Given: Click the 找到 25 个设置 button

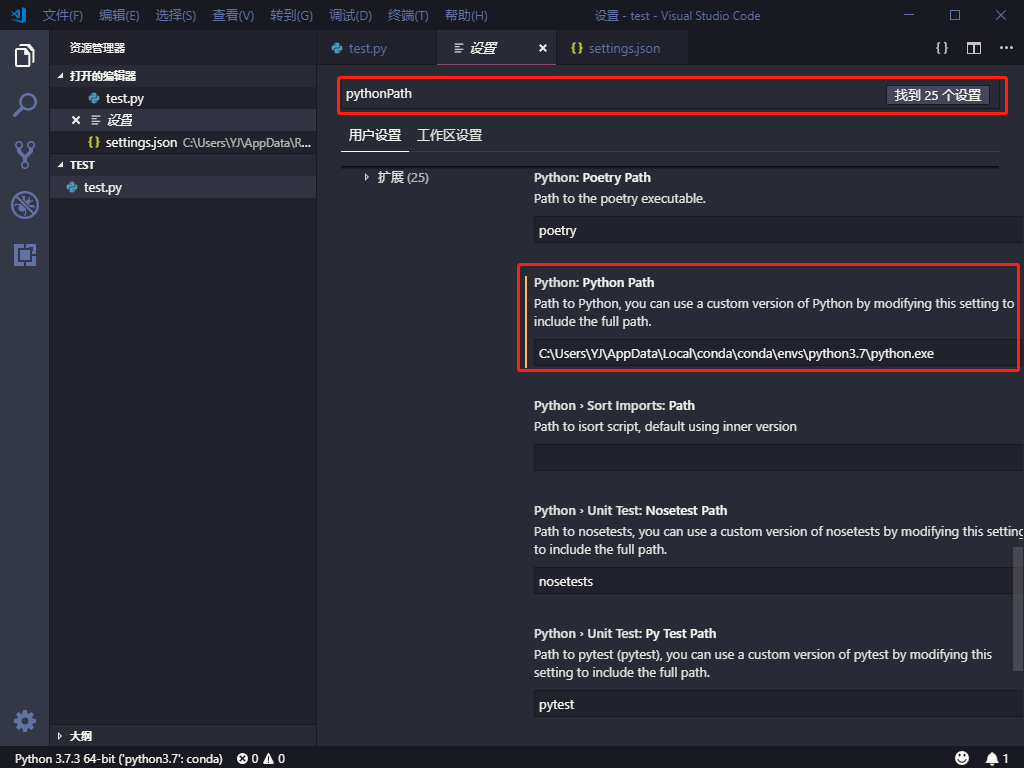Looking at the screenshot, I should click(x=937, y=95).
